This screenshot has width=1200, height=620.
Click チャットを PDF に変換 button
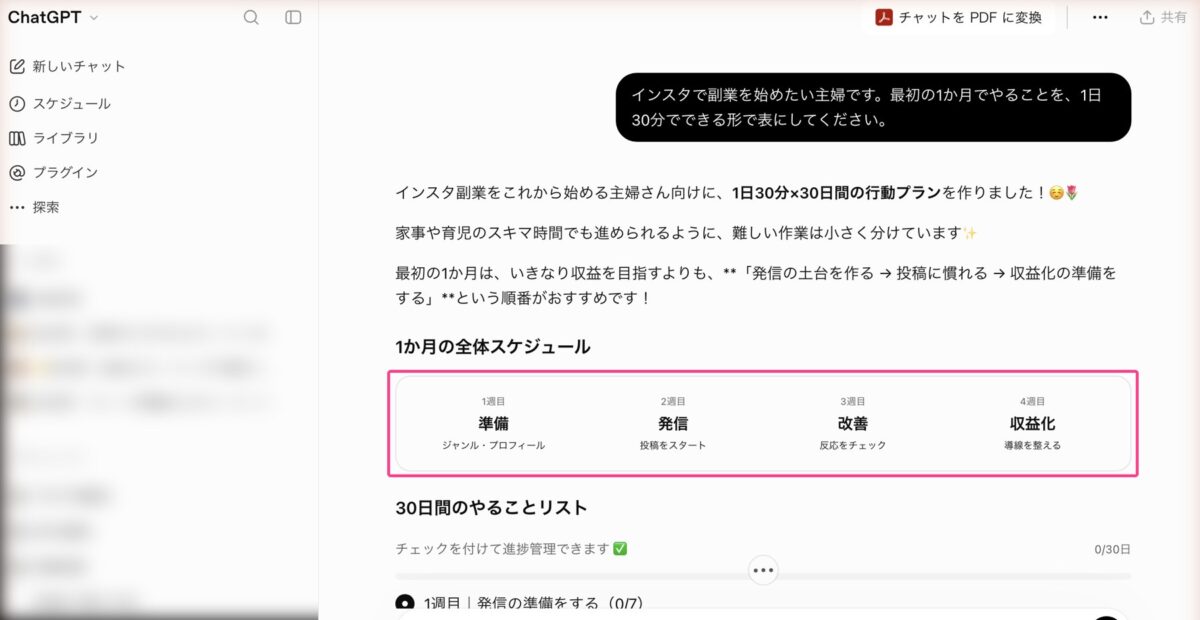tap(959, 17)
